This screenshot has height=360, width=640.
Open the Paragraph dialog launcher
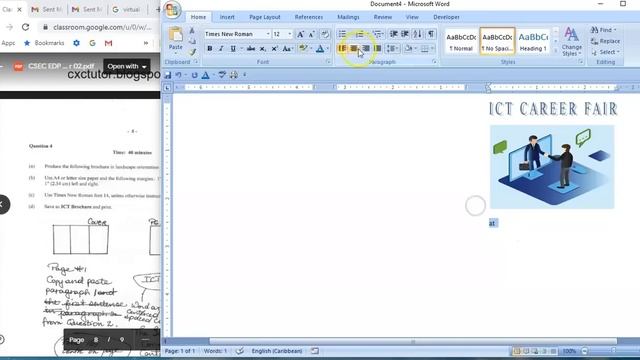coord(434,62)
